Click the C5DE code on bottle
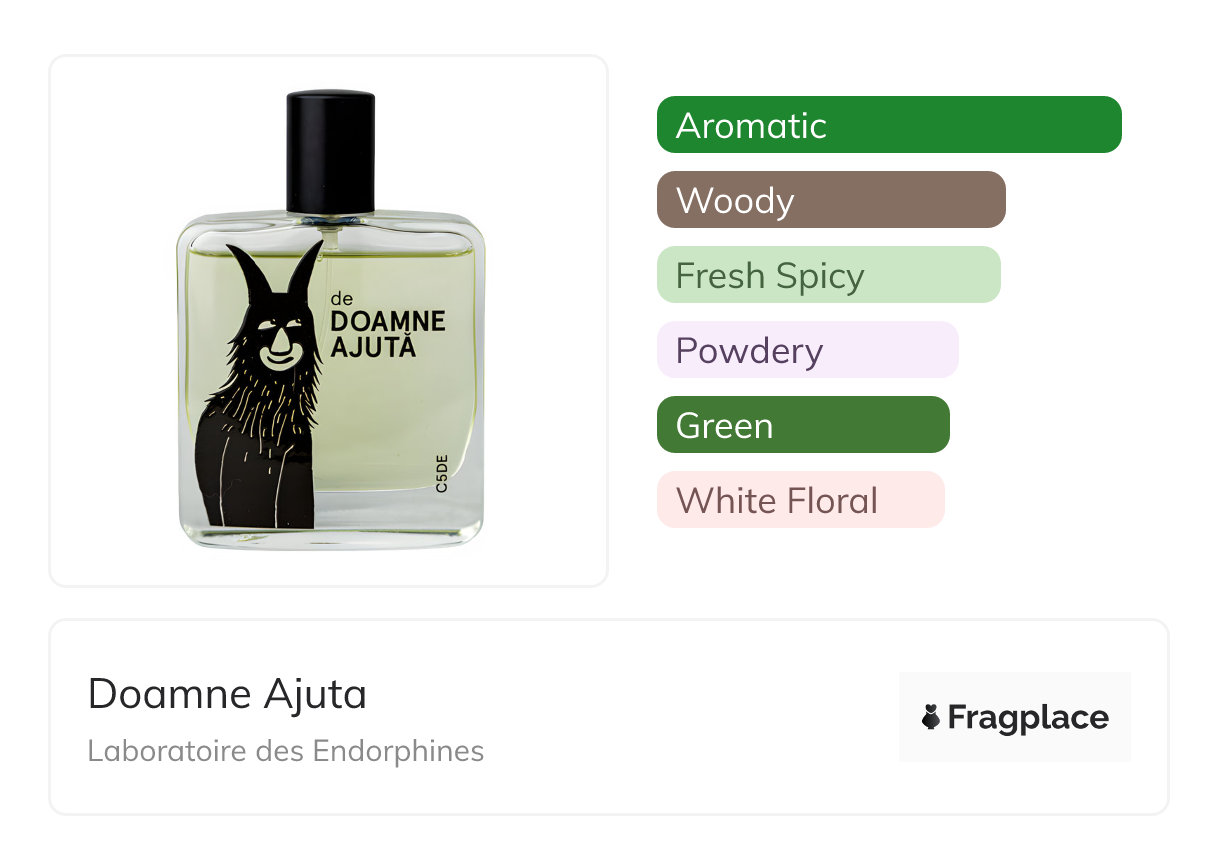Image resolution: width=1218 pixels, height=864 pixels. (x=441, y=472)
